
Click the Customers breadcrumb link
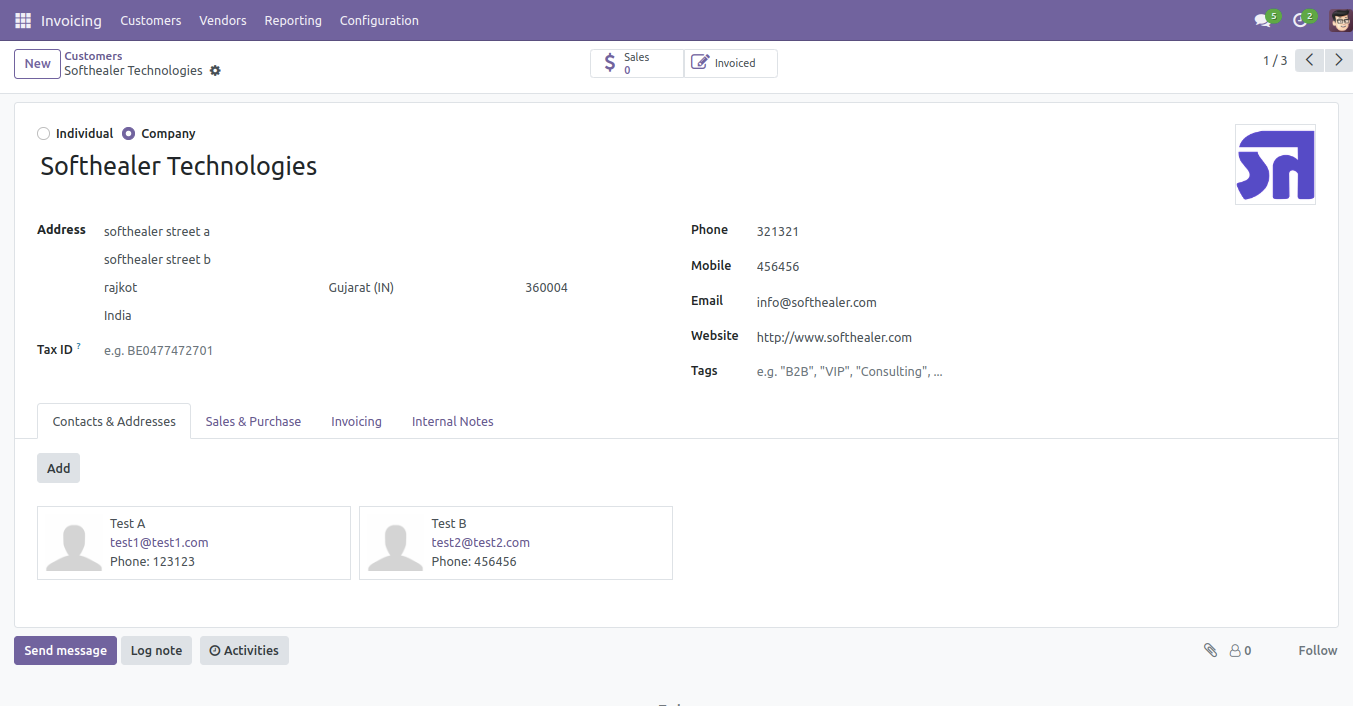coord(93,56)
